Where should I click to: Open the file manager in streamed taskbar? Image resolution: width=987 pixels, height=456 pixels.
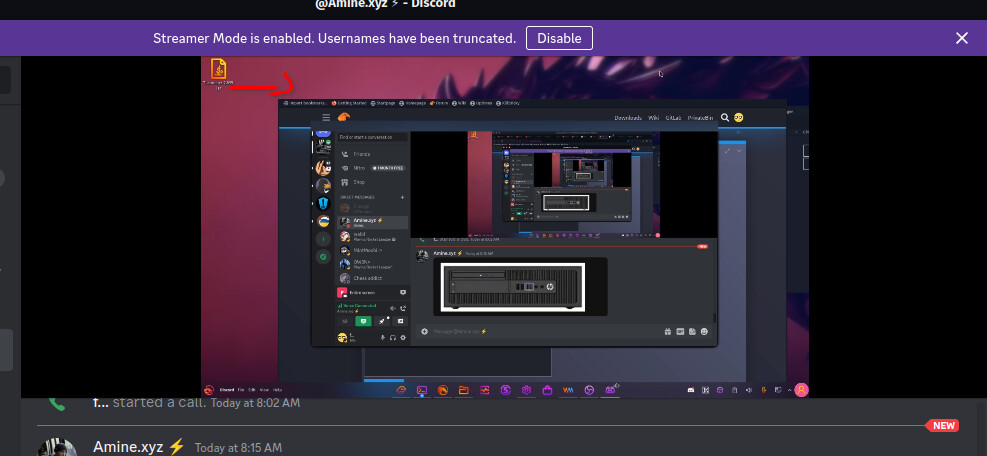pyautogui.click(x=463, y=390)
